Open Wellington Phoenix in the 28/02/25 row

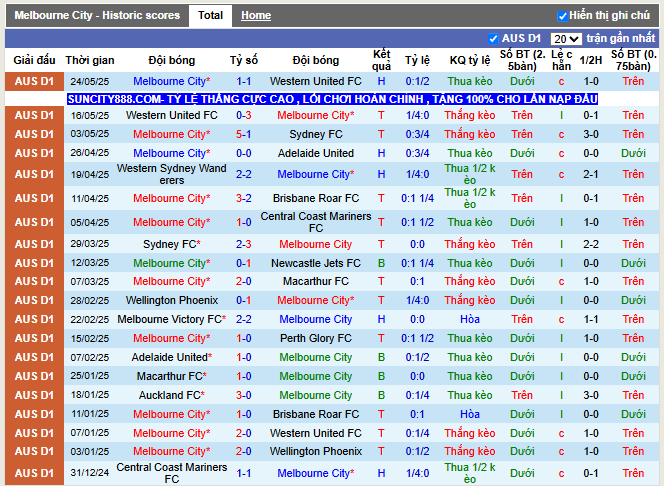(172, 300)
